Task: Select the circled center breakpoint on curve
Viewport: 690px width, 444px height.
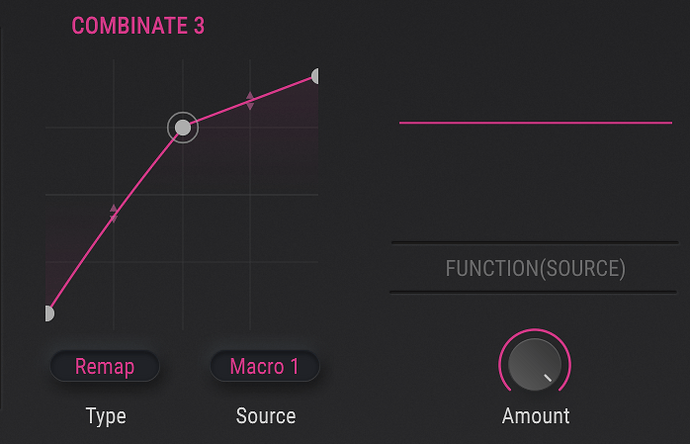Action: point(182,127)
